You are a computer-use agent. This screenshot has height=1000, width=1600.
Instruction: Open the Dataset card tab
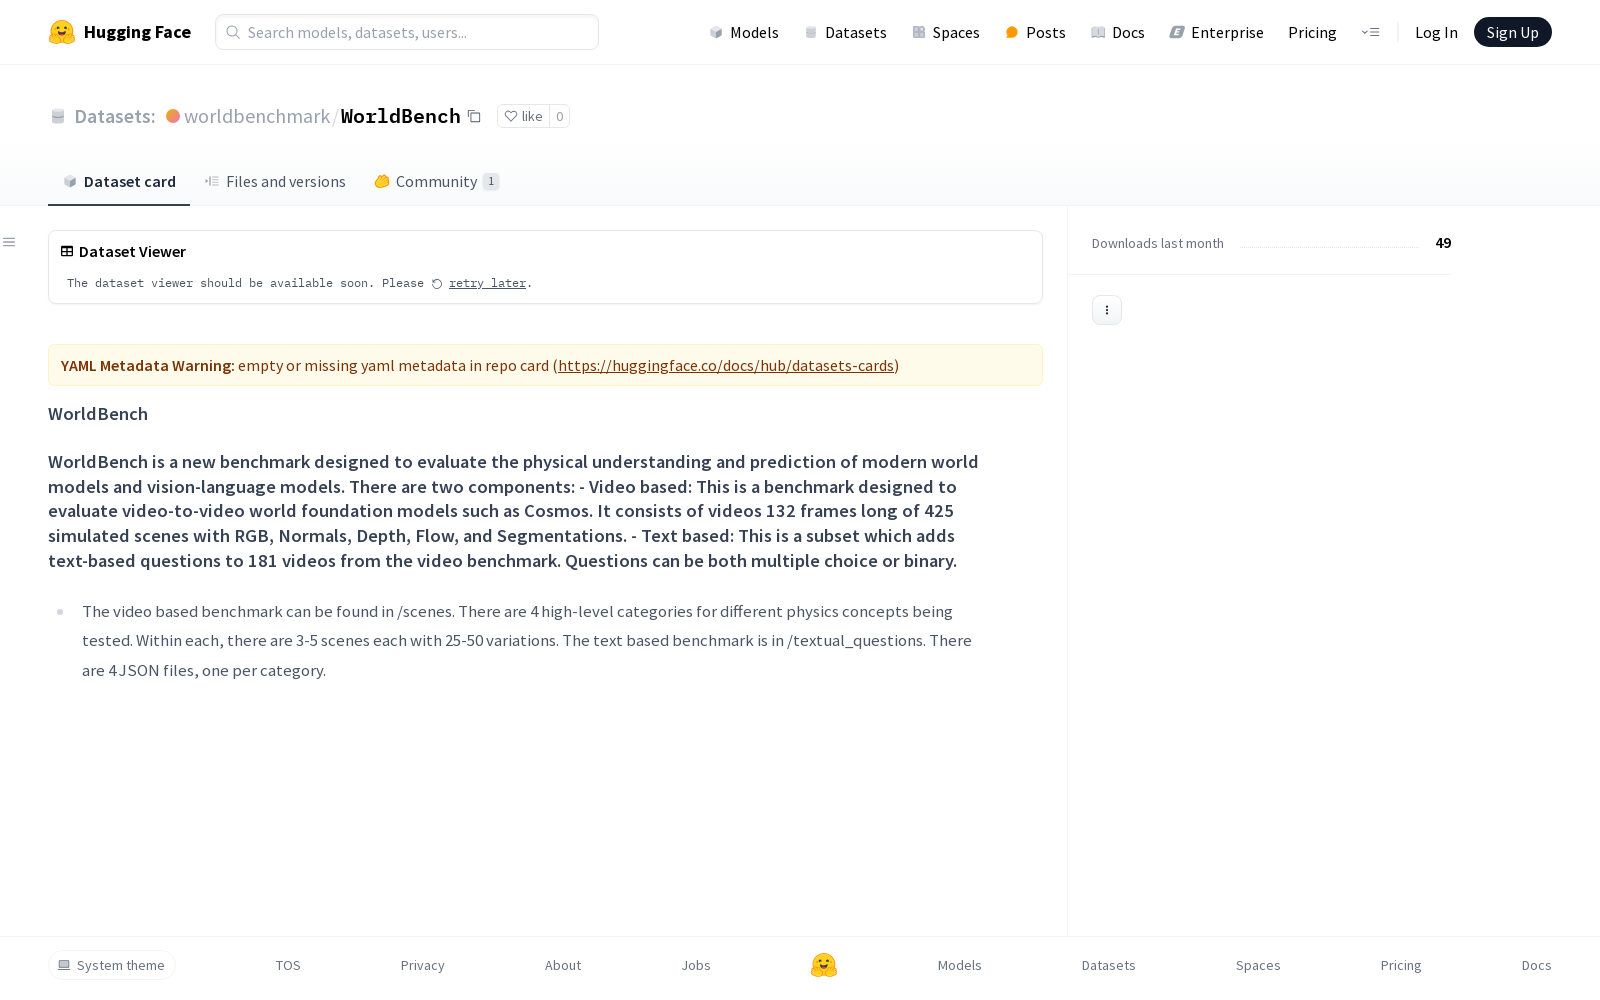tap(119, 182)
